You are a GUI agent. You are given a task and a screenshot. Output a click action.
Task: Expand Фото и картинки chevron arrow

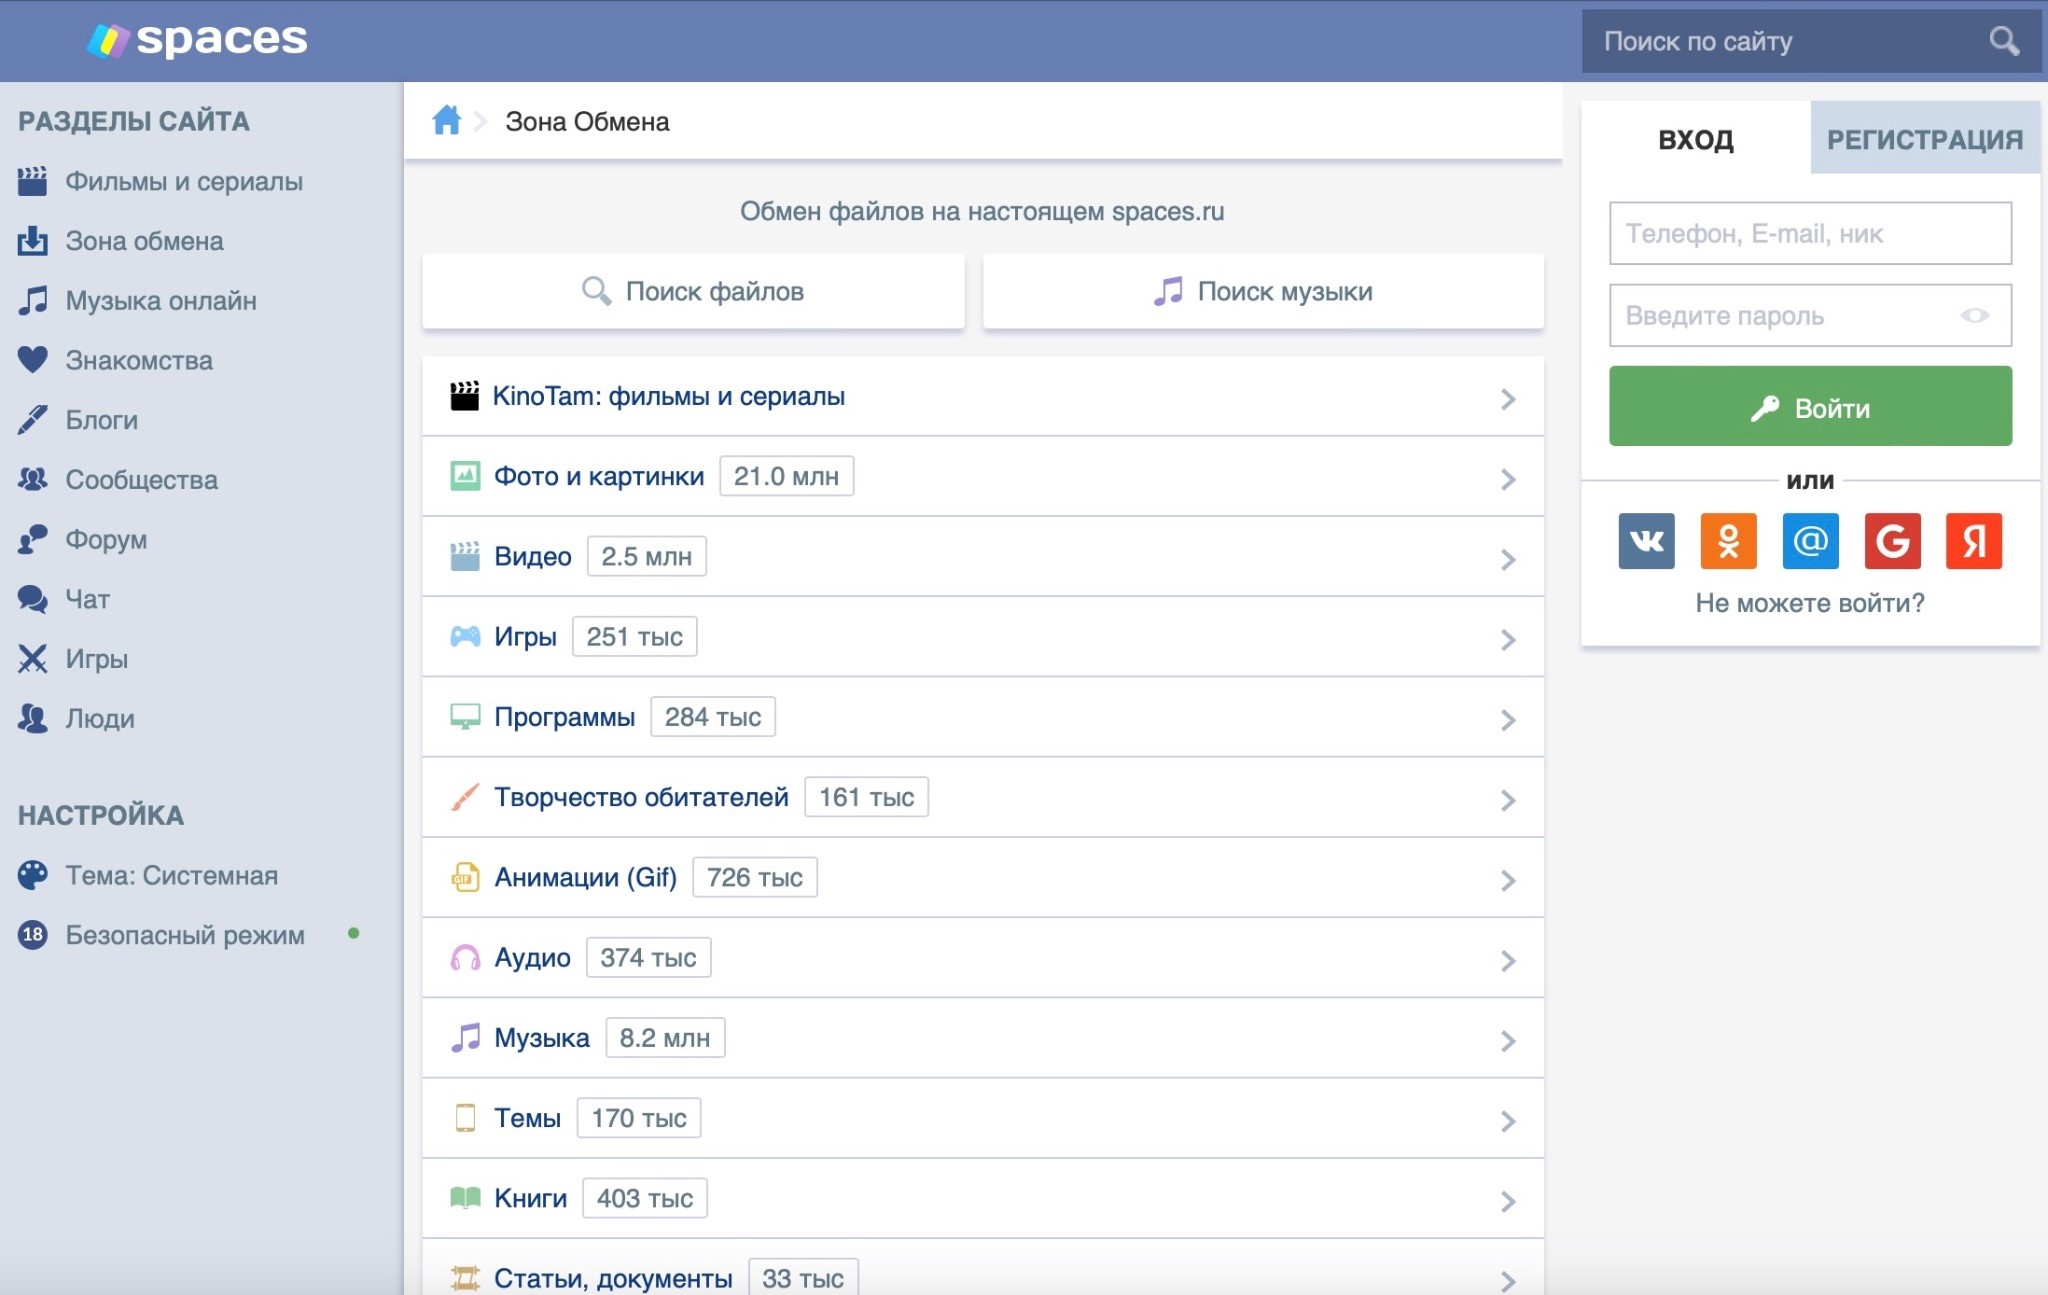[x=1508, y=480]
